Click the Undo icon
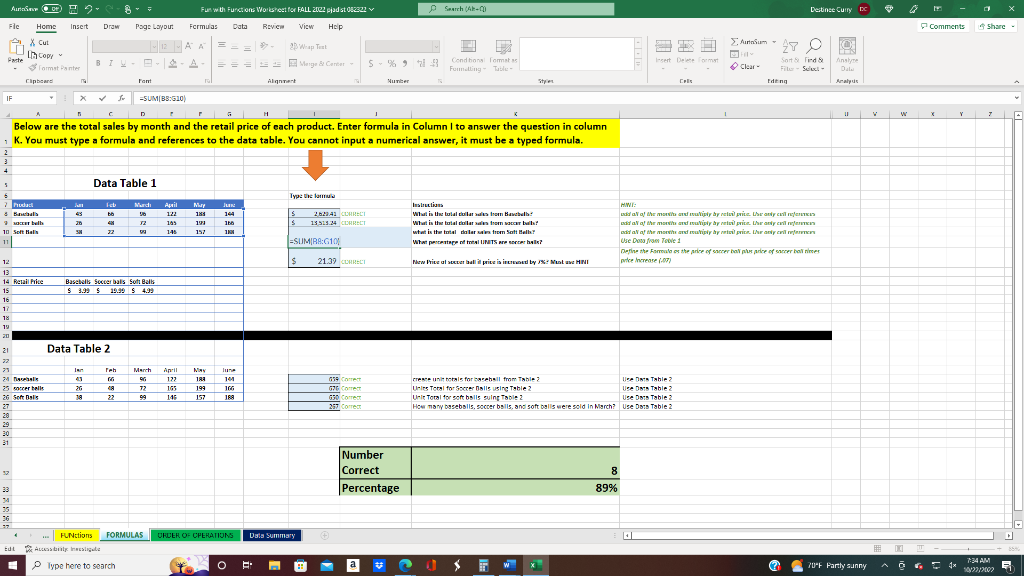Screen dimensions: 1024x576 [x=88, y=9]
